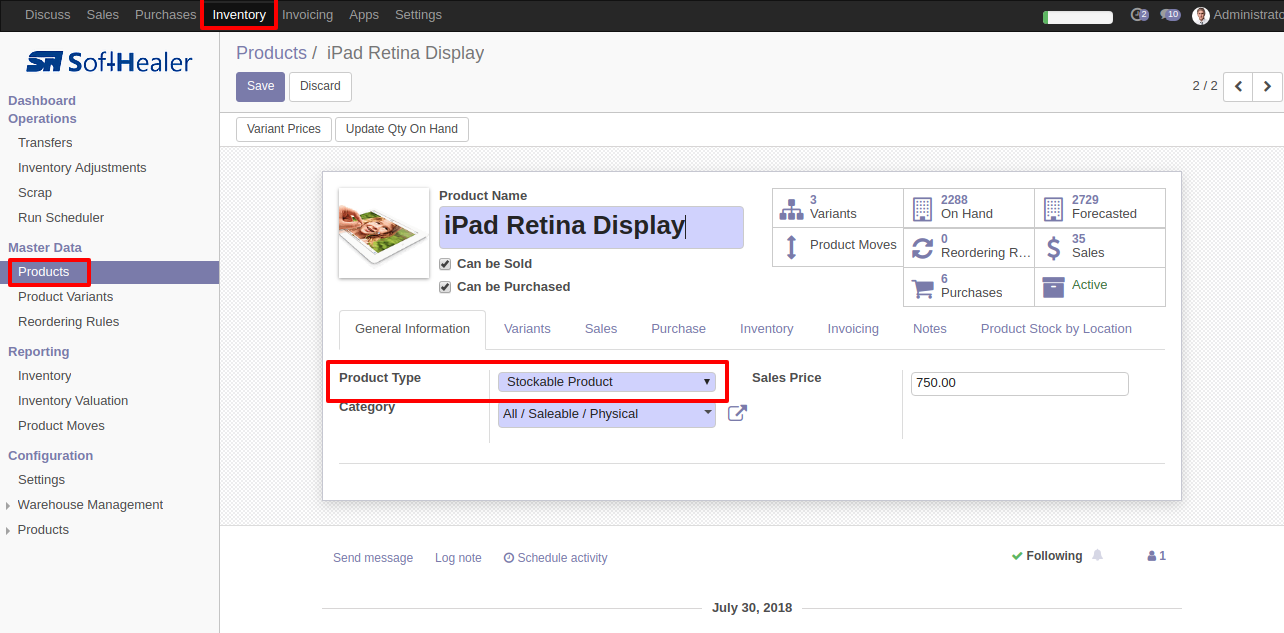The width and height of the screenshot is (1284, 633).
Task: Click the Save button
Action: [x=260, y=86]
